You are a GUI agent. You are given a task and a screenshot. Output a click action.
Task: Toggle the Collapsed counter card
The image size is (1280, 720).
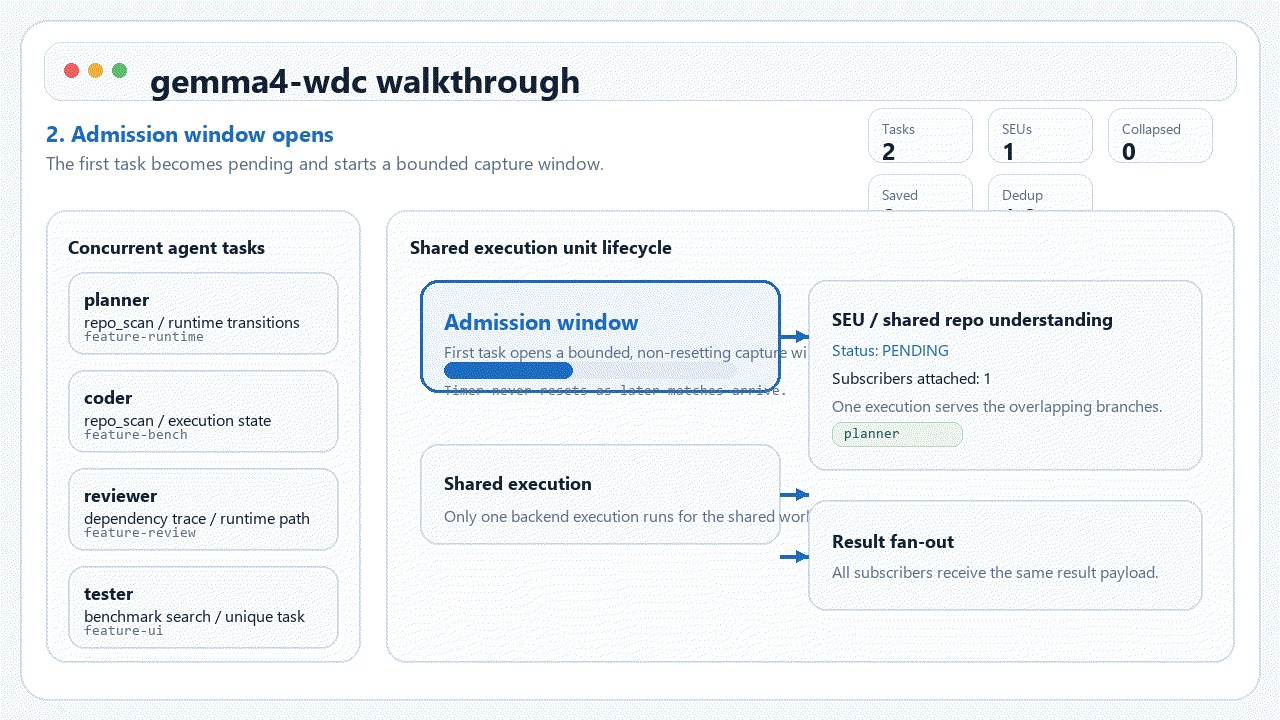pos(1160,135)
